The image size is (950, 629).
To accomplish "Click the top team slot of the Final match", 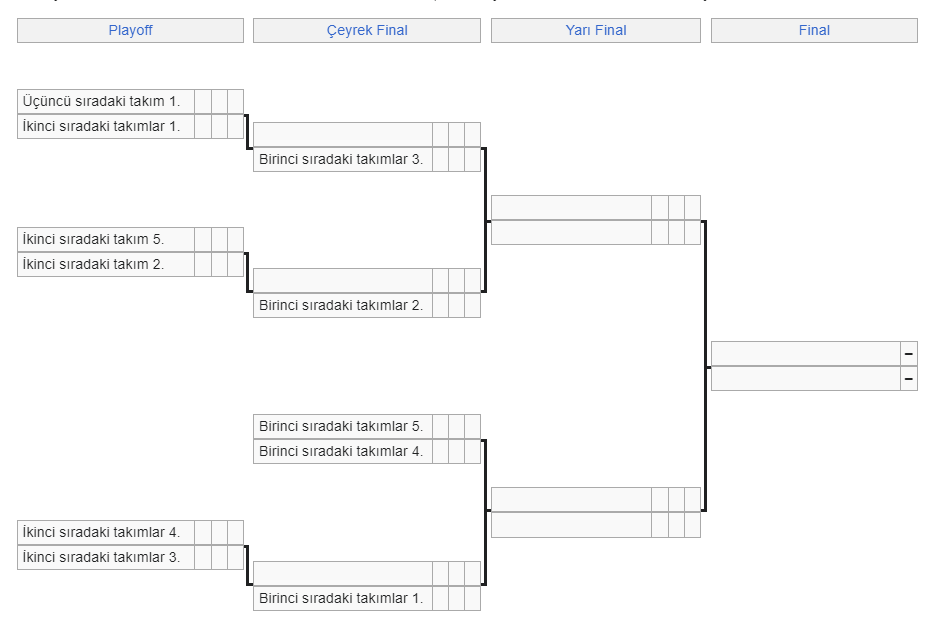I will (x=806, y=354).
